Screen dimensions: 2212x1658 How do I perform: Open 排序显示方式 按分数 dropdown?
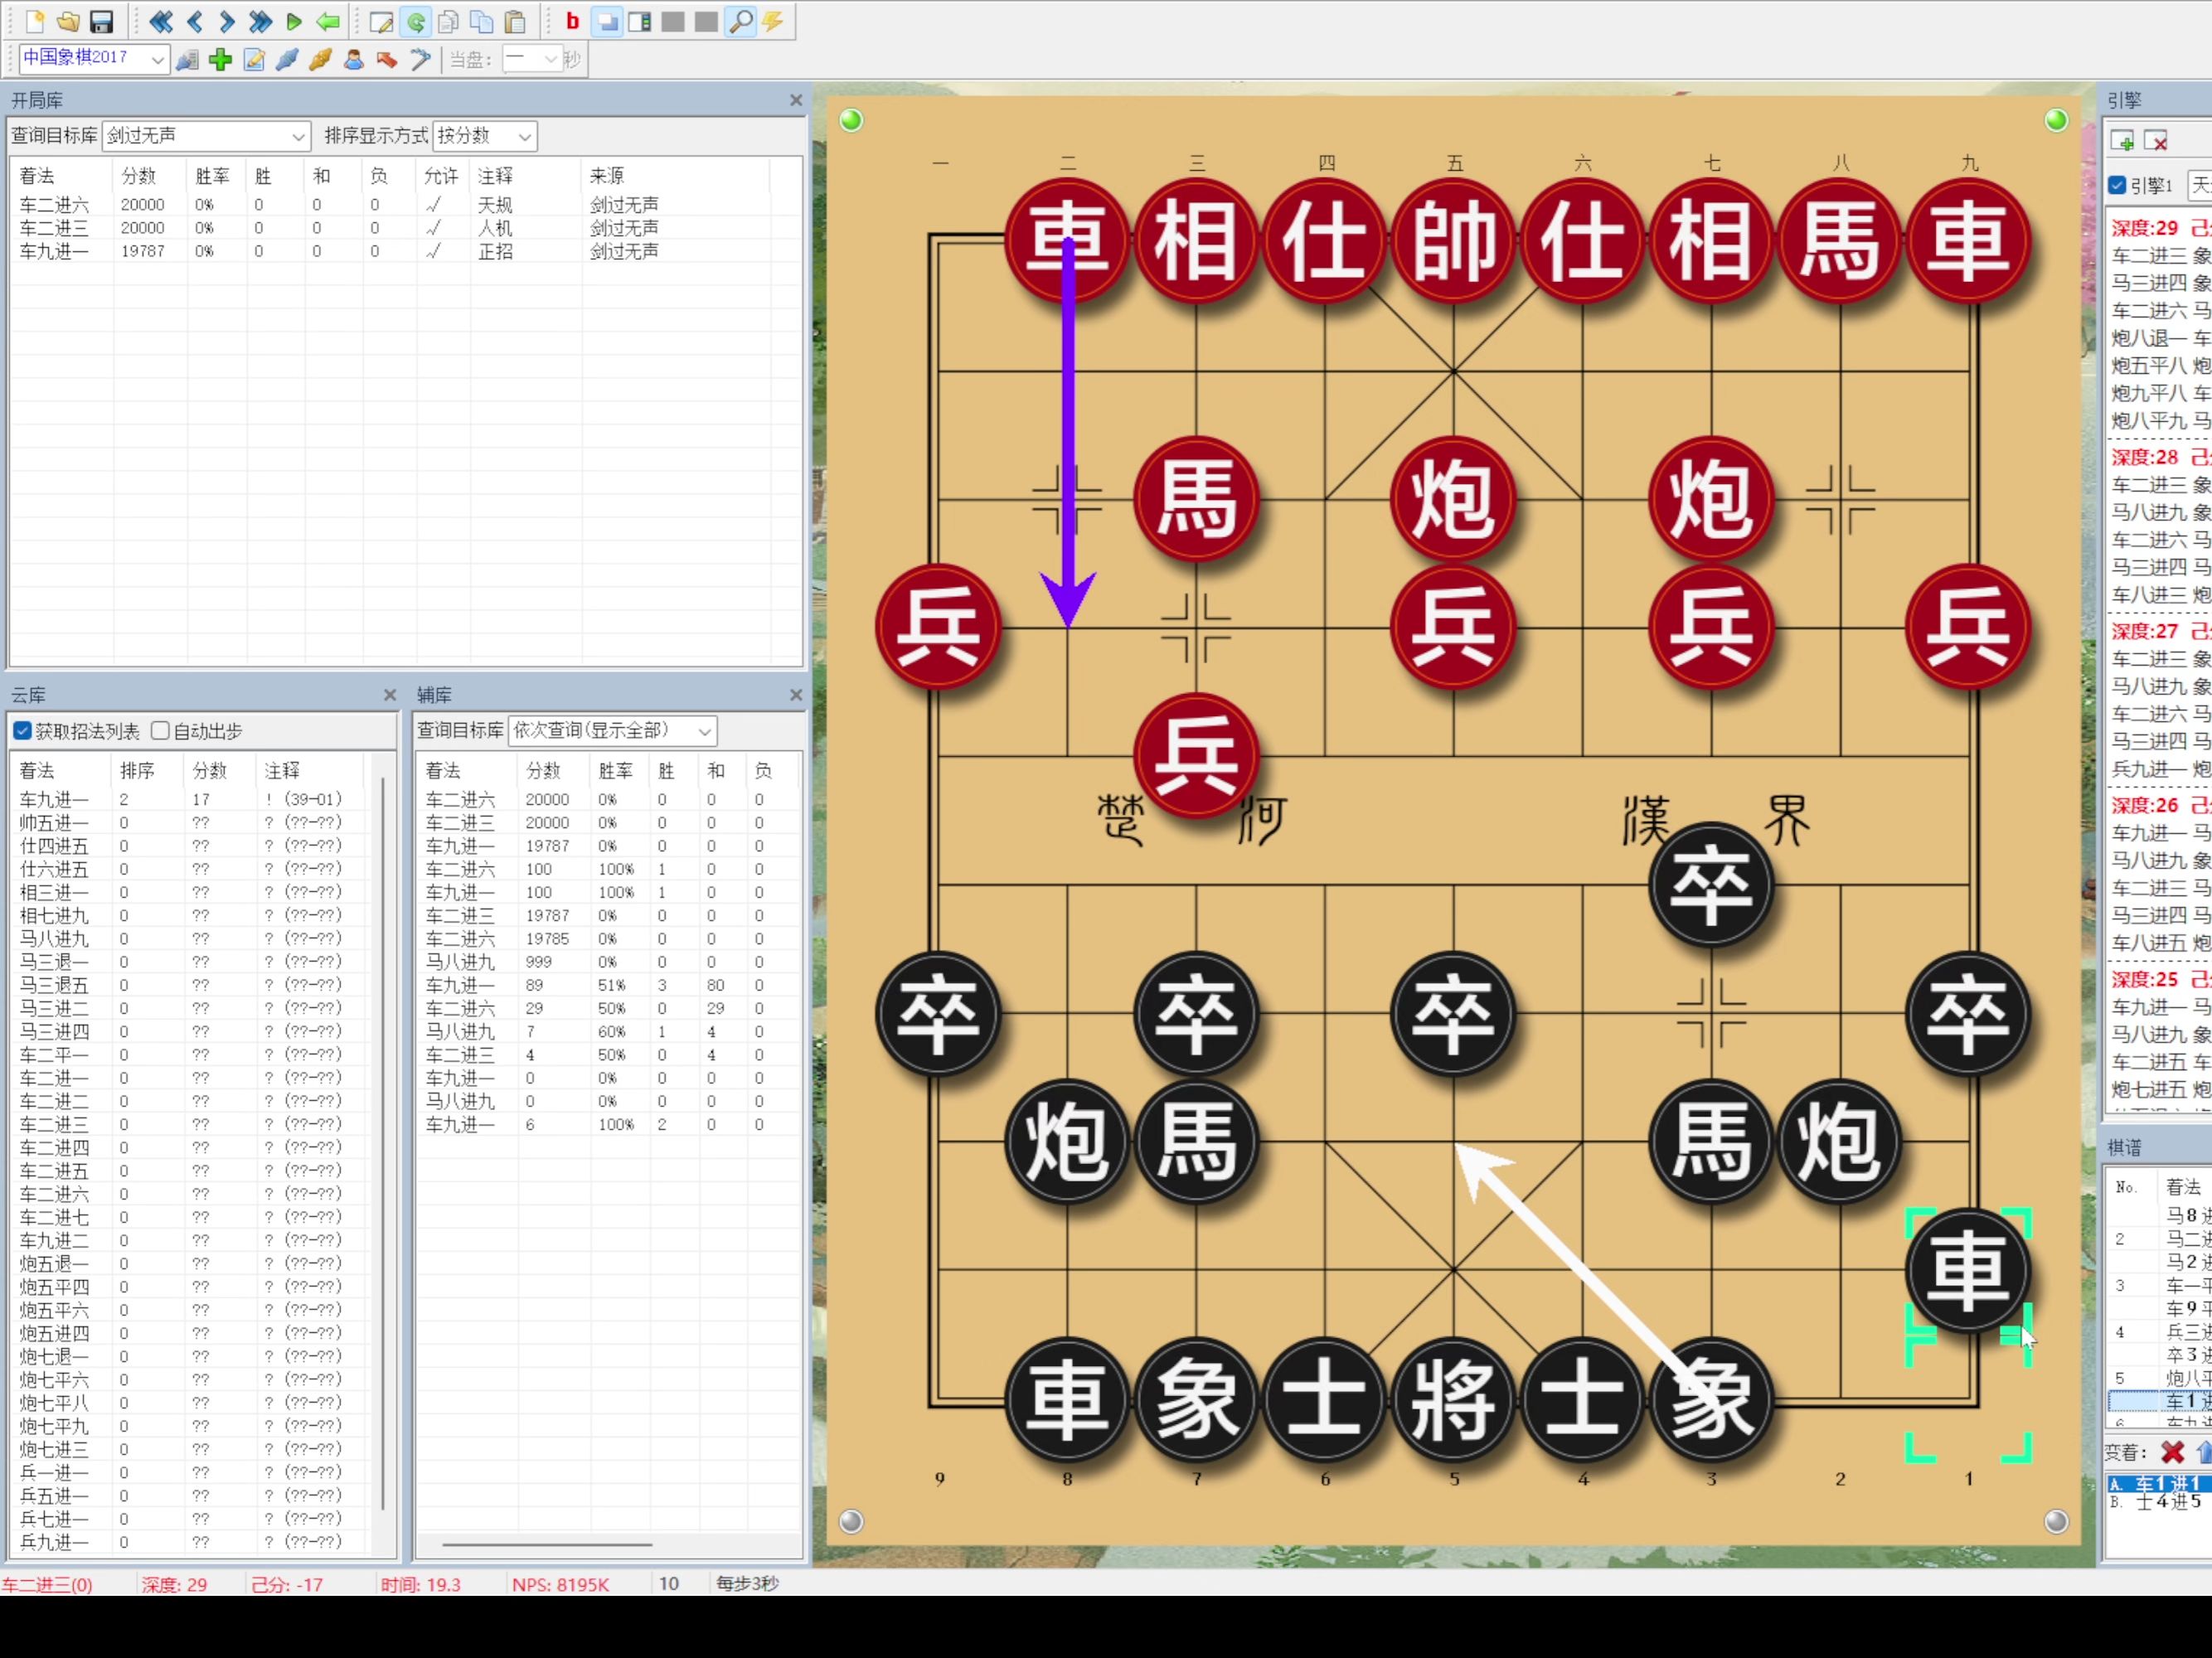click(x=524, y=136)
